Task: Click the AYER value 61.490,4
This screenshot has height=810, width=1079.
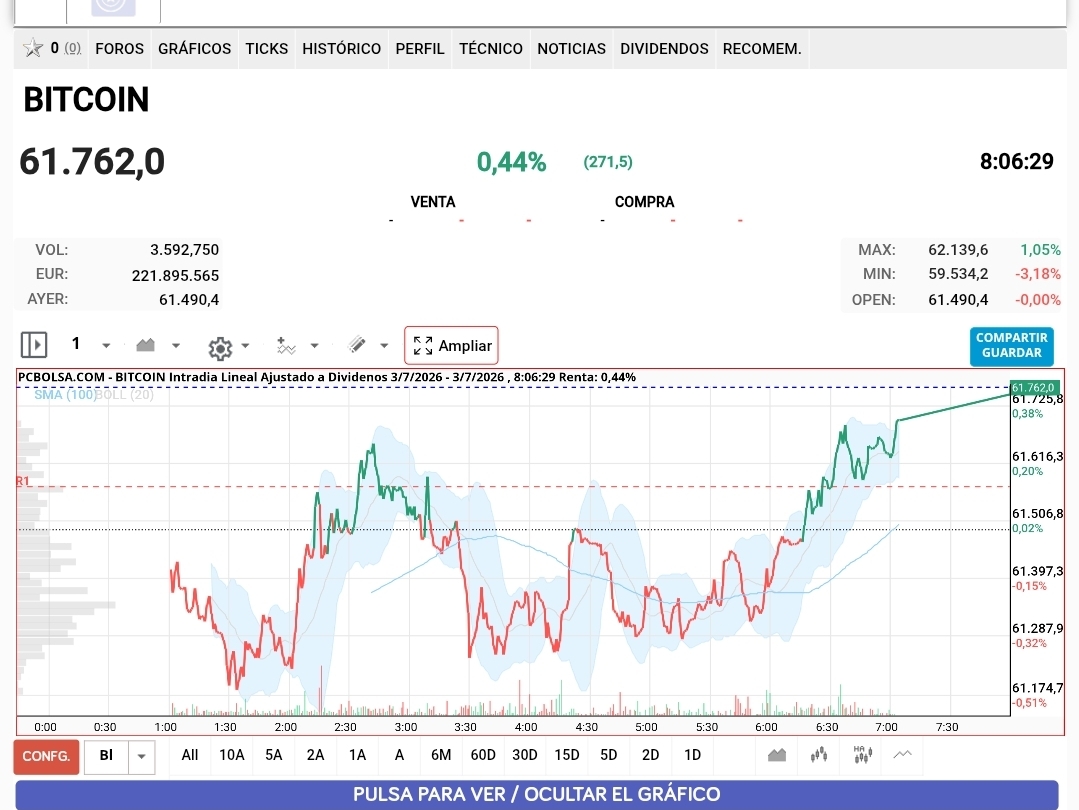Action: [x=189, y=299]
